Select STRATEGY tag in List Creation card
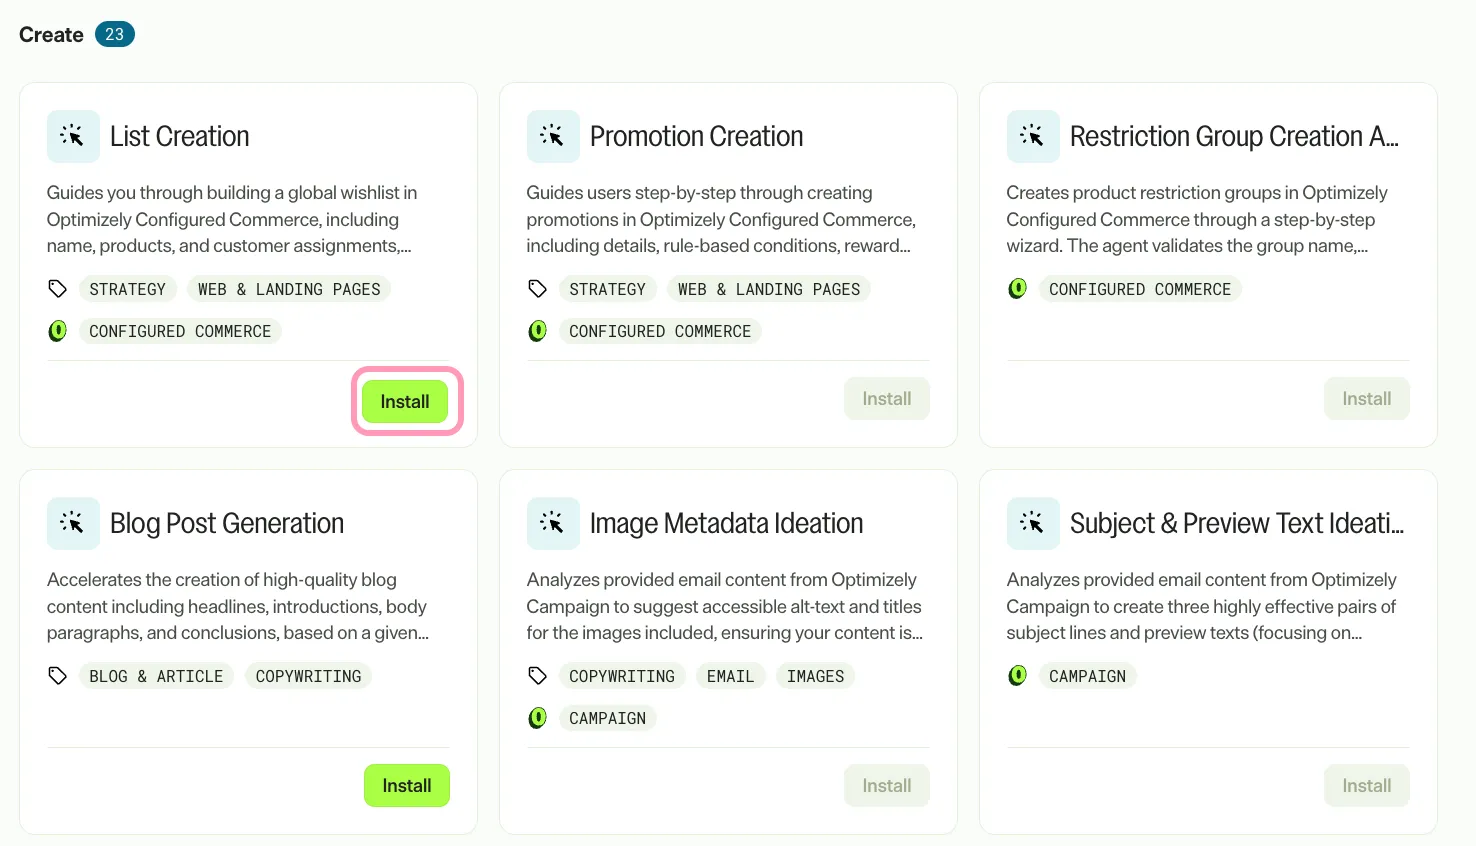Viewport: 1476px width, 846px height. point(128,289)
